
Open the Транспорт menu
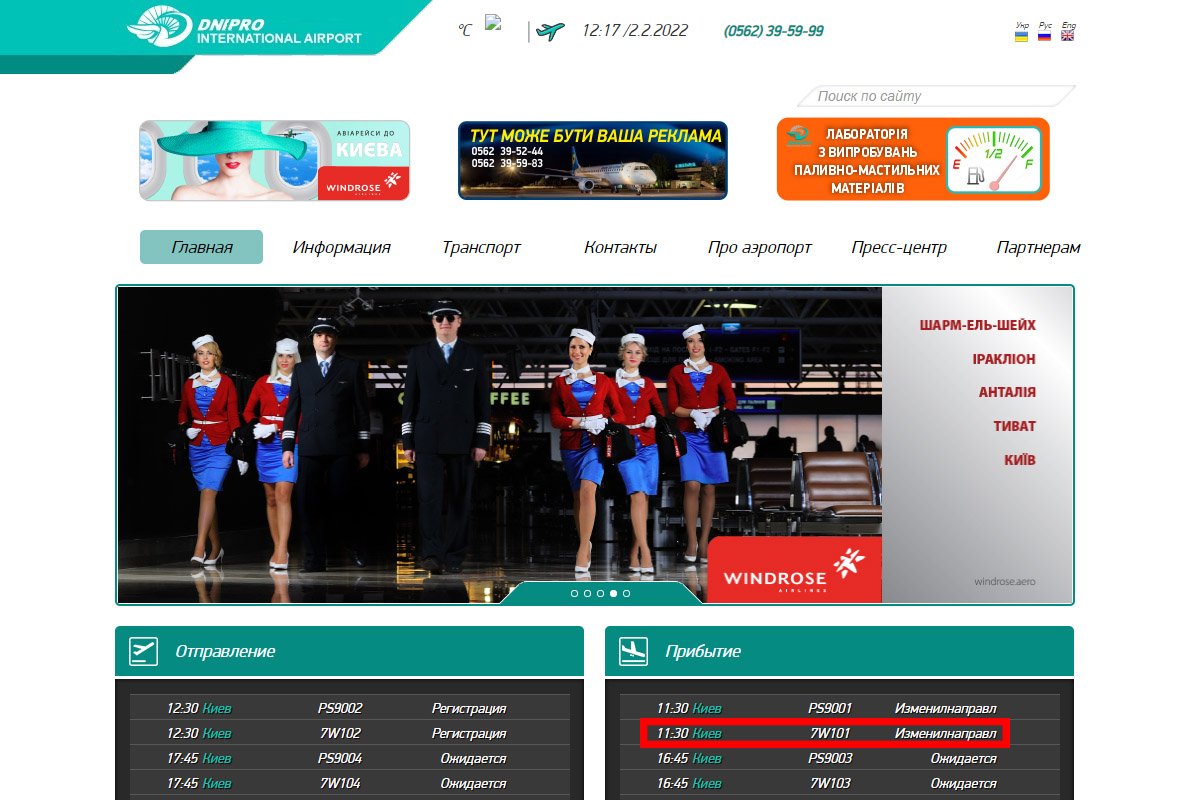click(481, 247)
